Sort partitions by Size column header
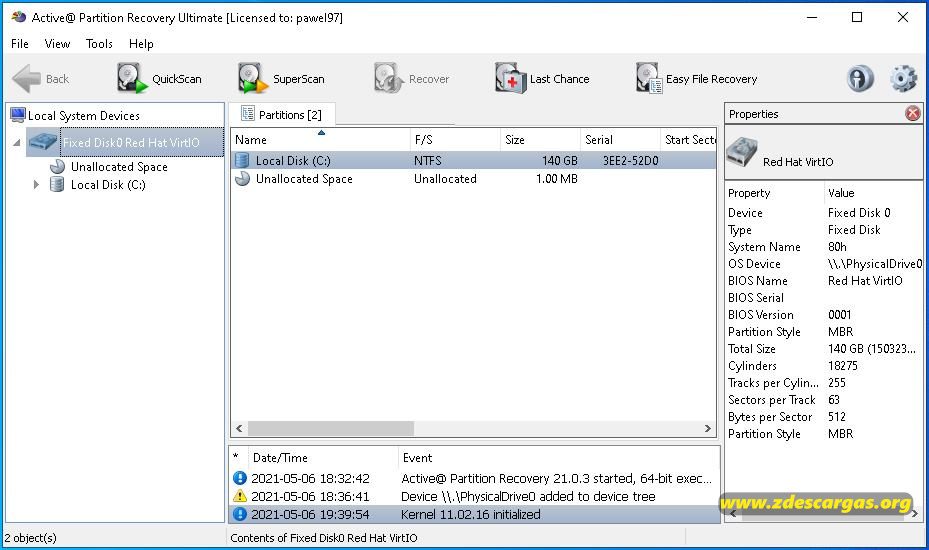 tap(540, 140)
